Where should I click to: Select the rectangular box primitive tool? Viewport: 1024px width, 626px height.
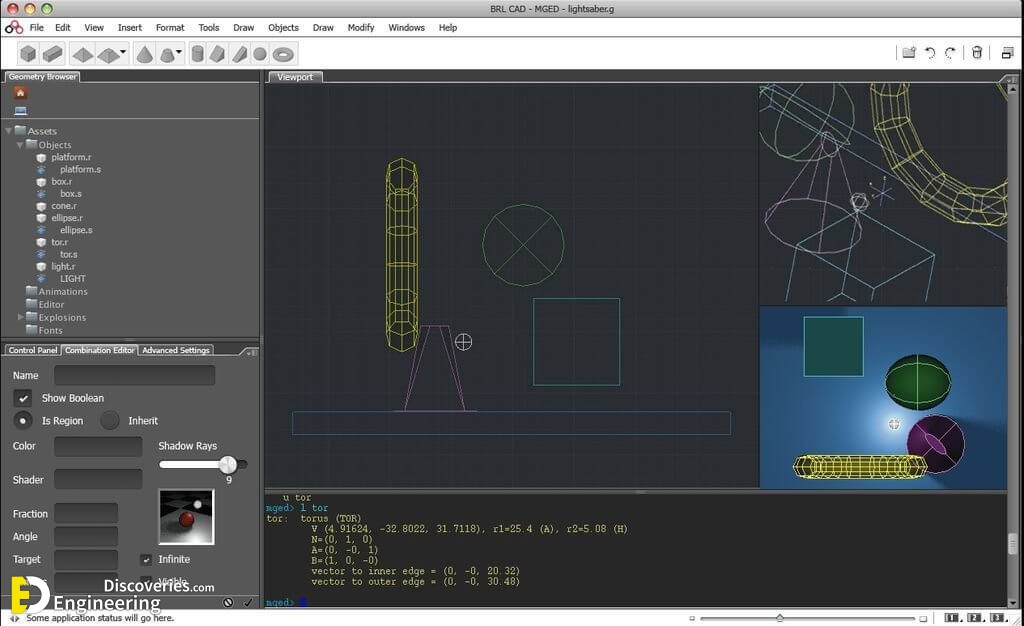(52, 54)
